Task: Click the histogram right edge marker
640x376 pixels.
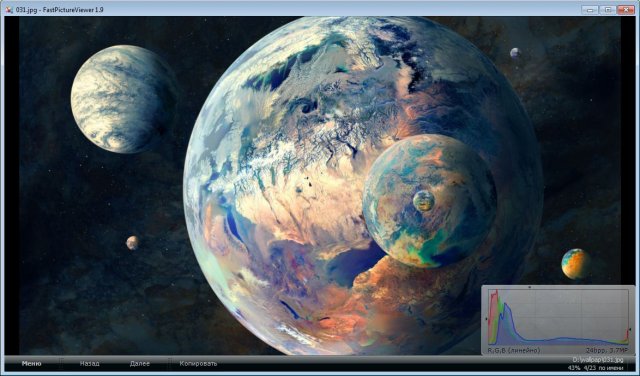Action: tap(630, 329)
